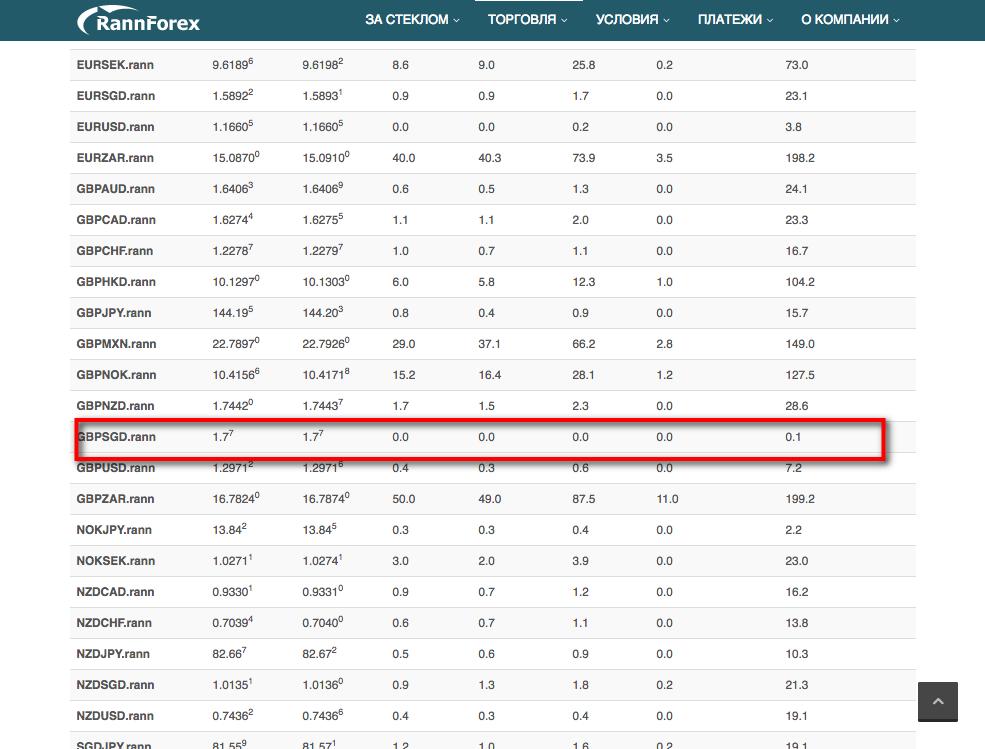This screenshot has height=749, width=985.
Task: Click the 11.0 value in GBPZAR row
Action: 667,499
